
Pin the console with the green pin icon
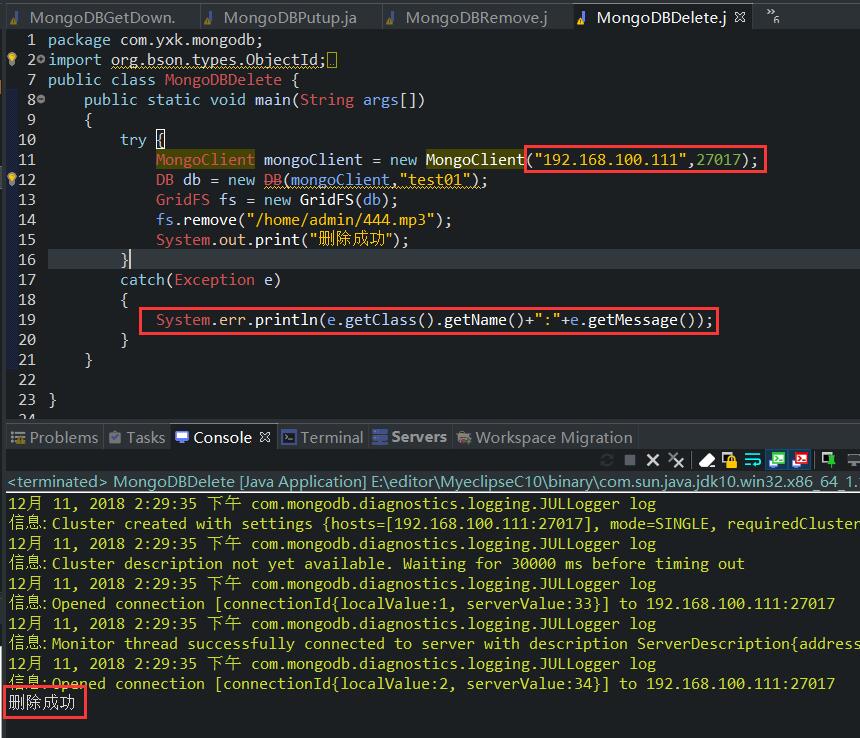828,459
